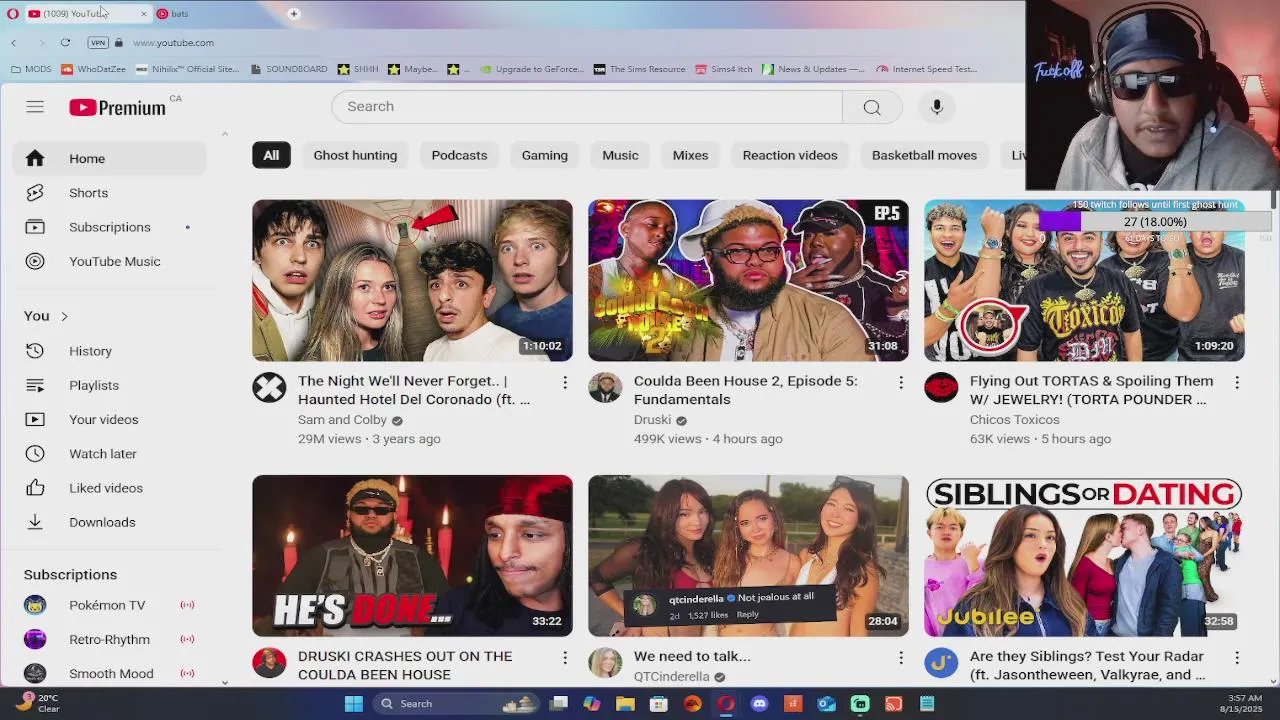Open YouTube Music in the sidebar
Screen dimensions: 1280x720
[110, 261]
